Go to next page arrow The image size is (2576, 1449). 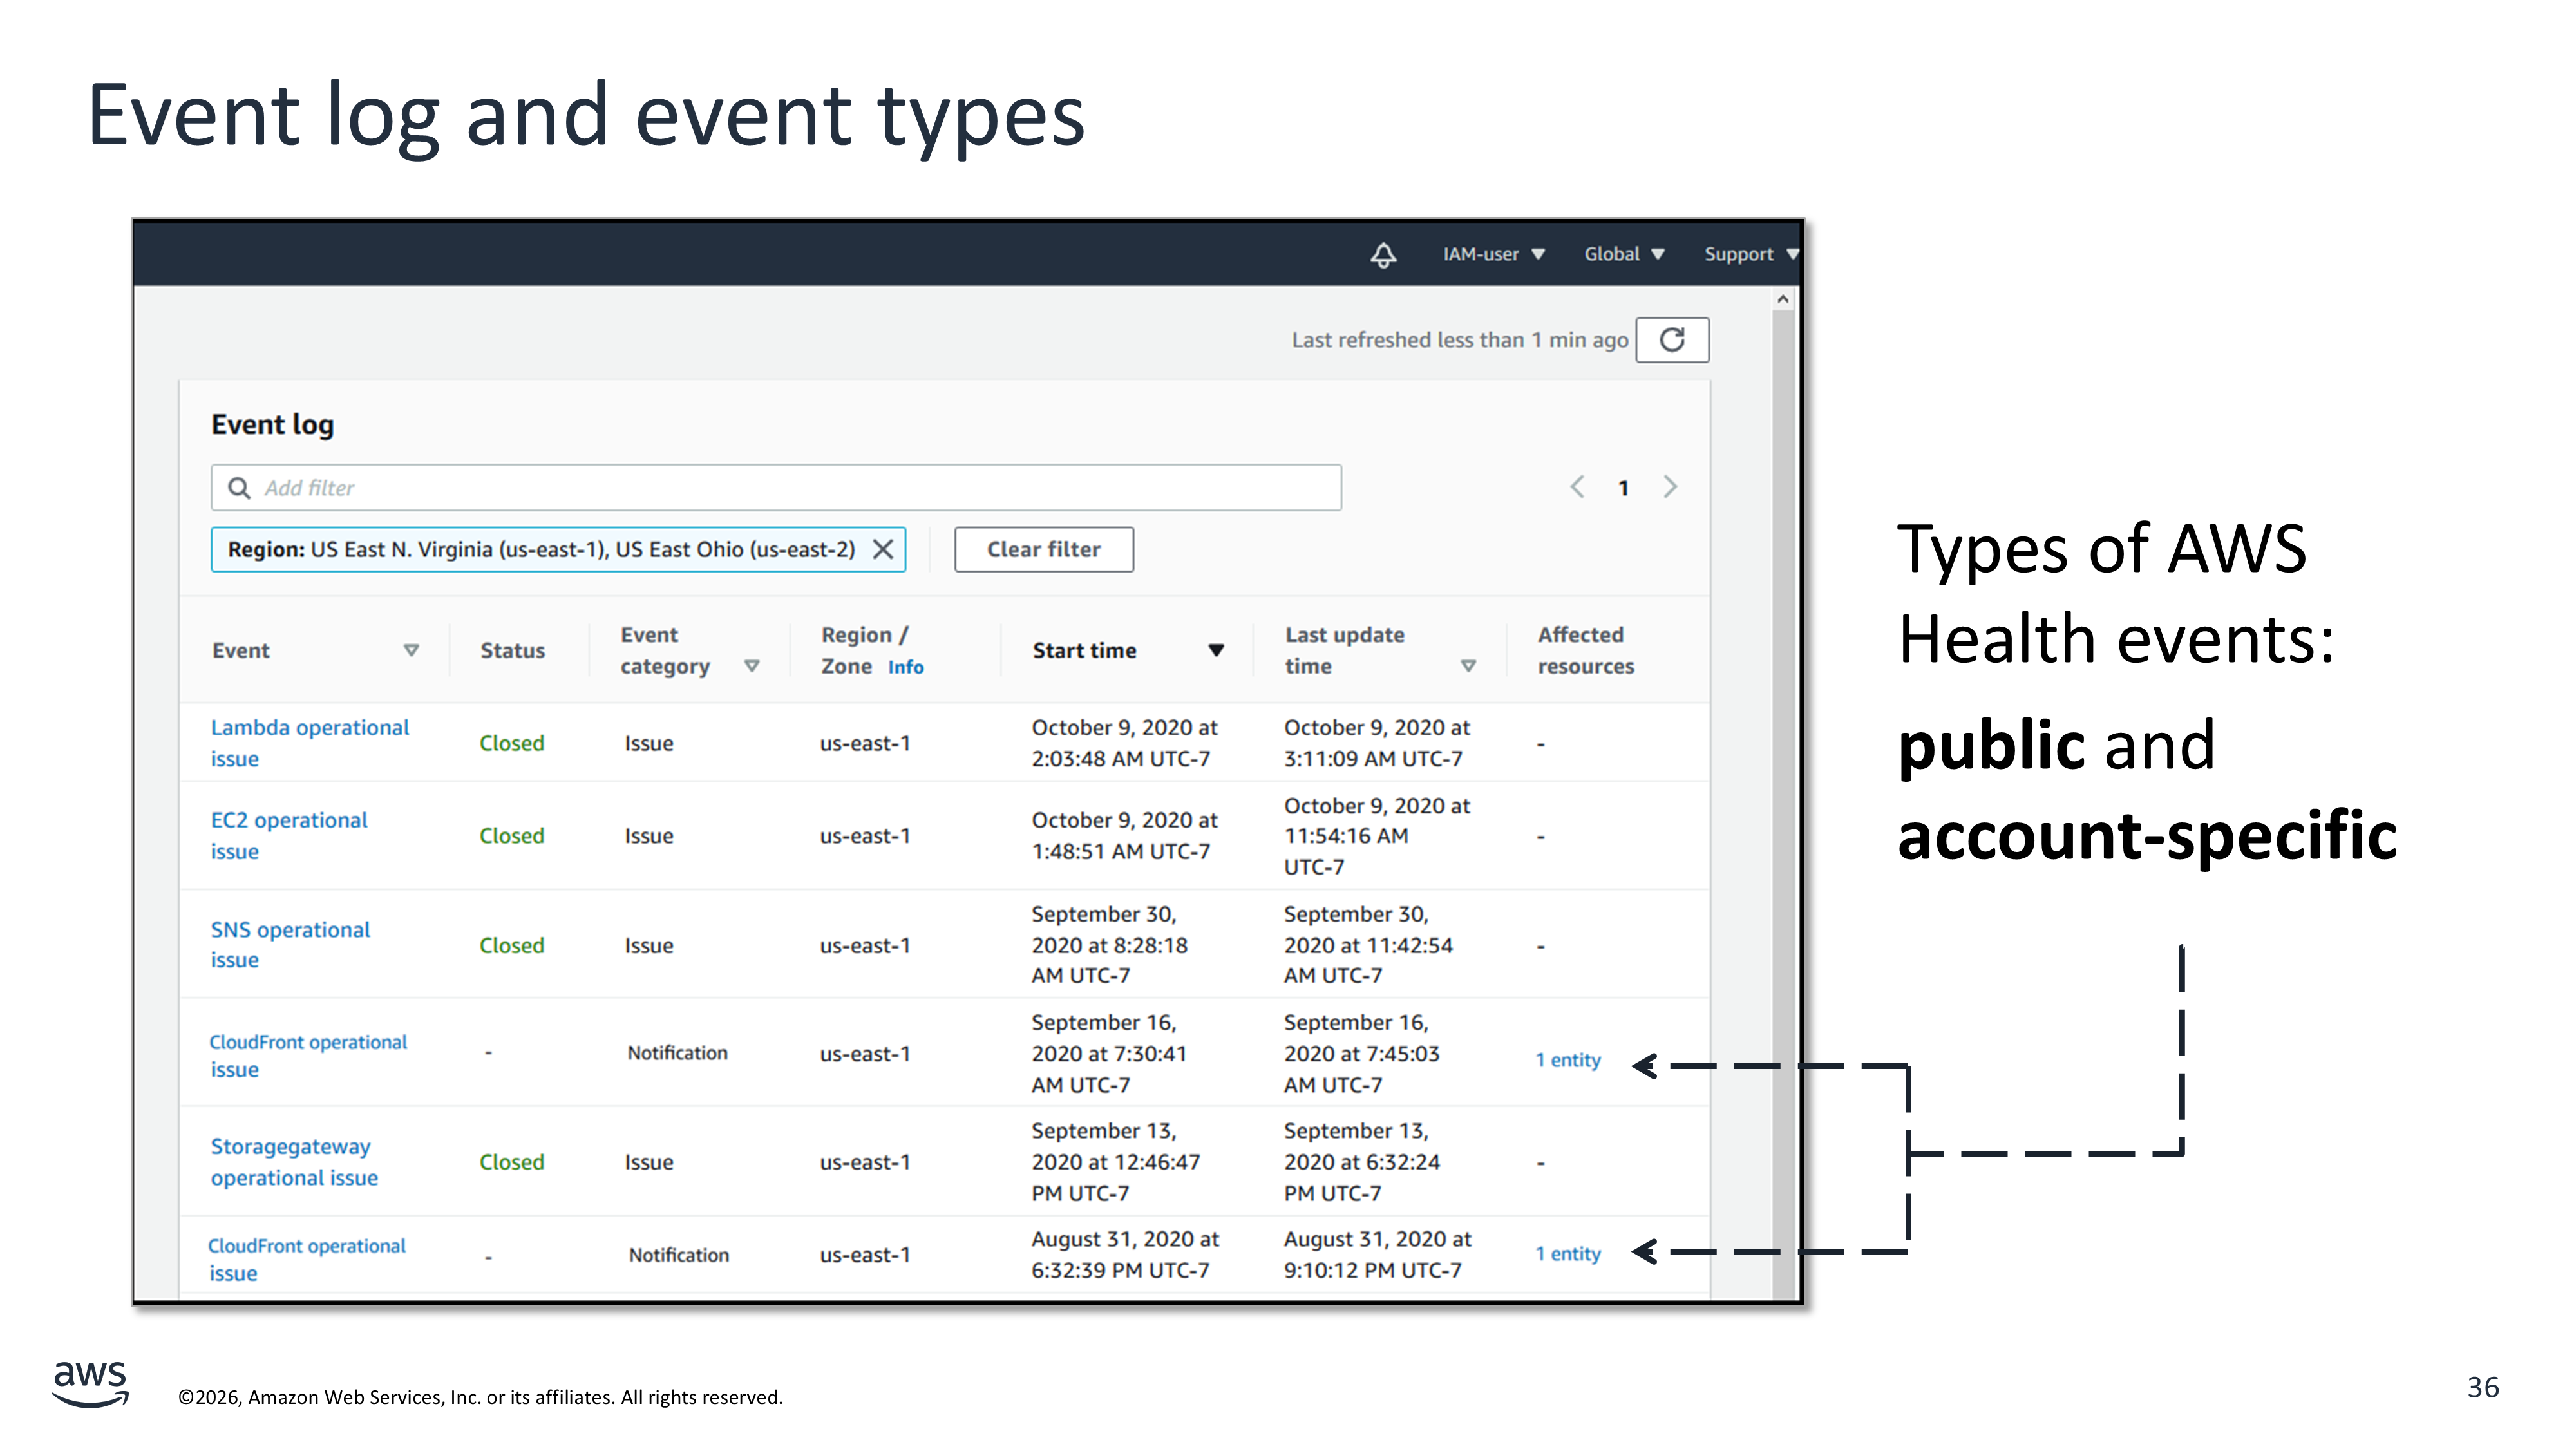tap(1670, 487)
